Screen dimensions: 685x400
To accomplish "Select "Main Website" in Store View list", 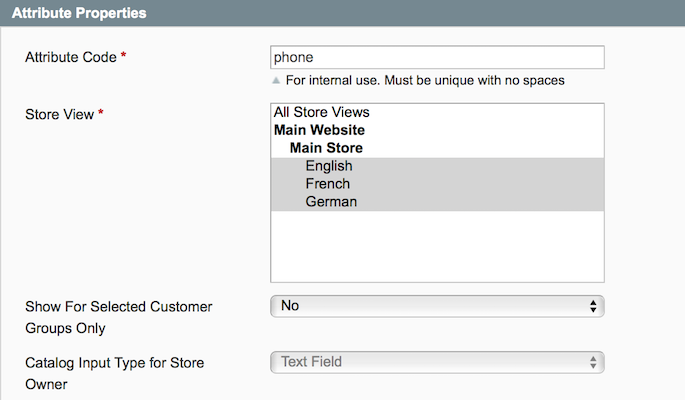I will [319, 130].
